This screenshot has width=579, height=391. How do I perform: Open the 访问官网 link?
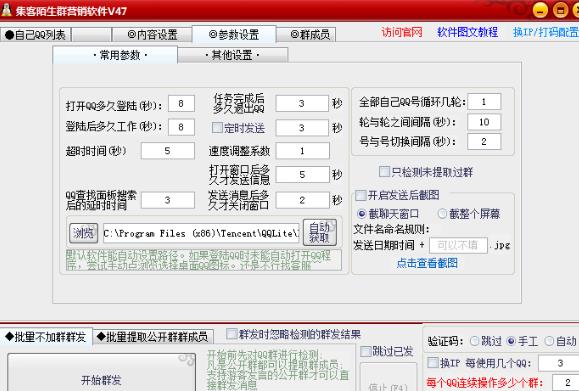(402, 32)
